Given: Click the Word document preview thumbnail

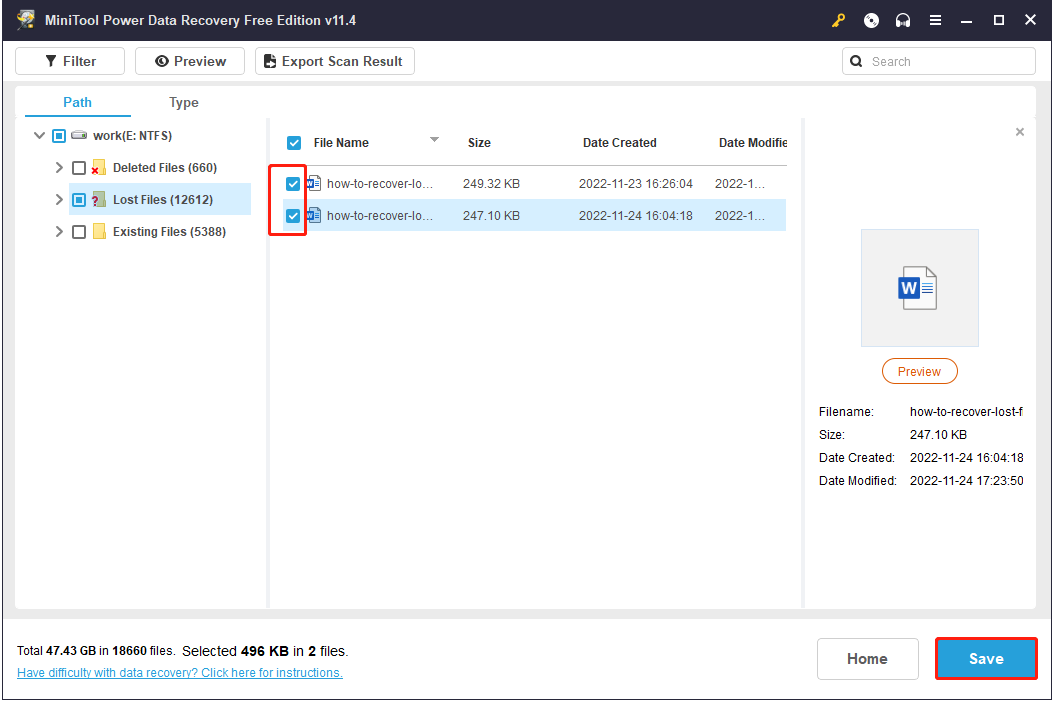Looking at the screenshot, I should coord(920,288).
